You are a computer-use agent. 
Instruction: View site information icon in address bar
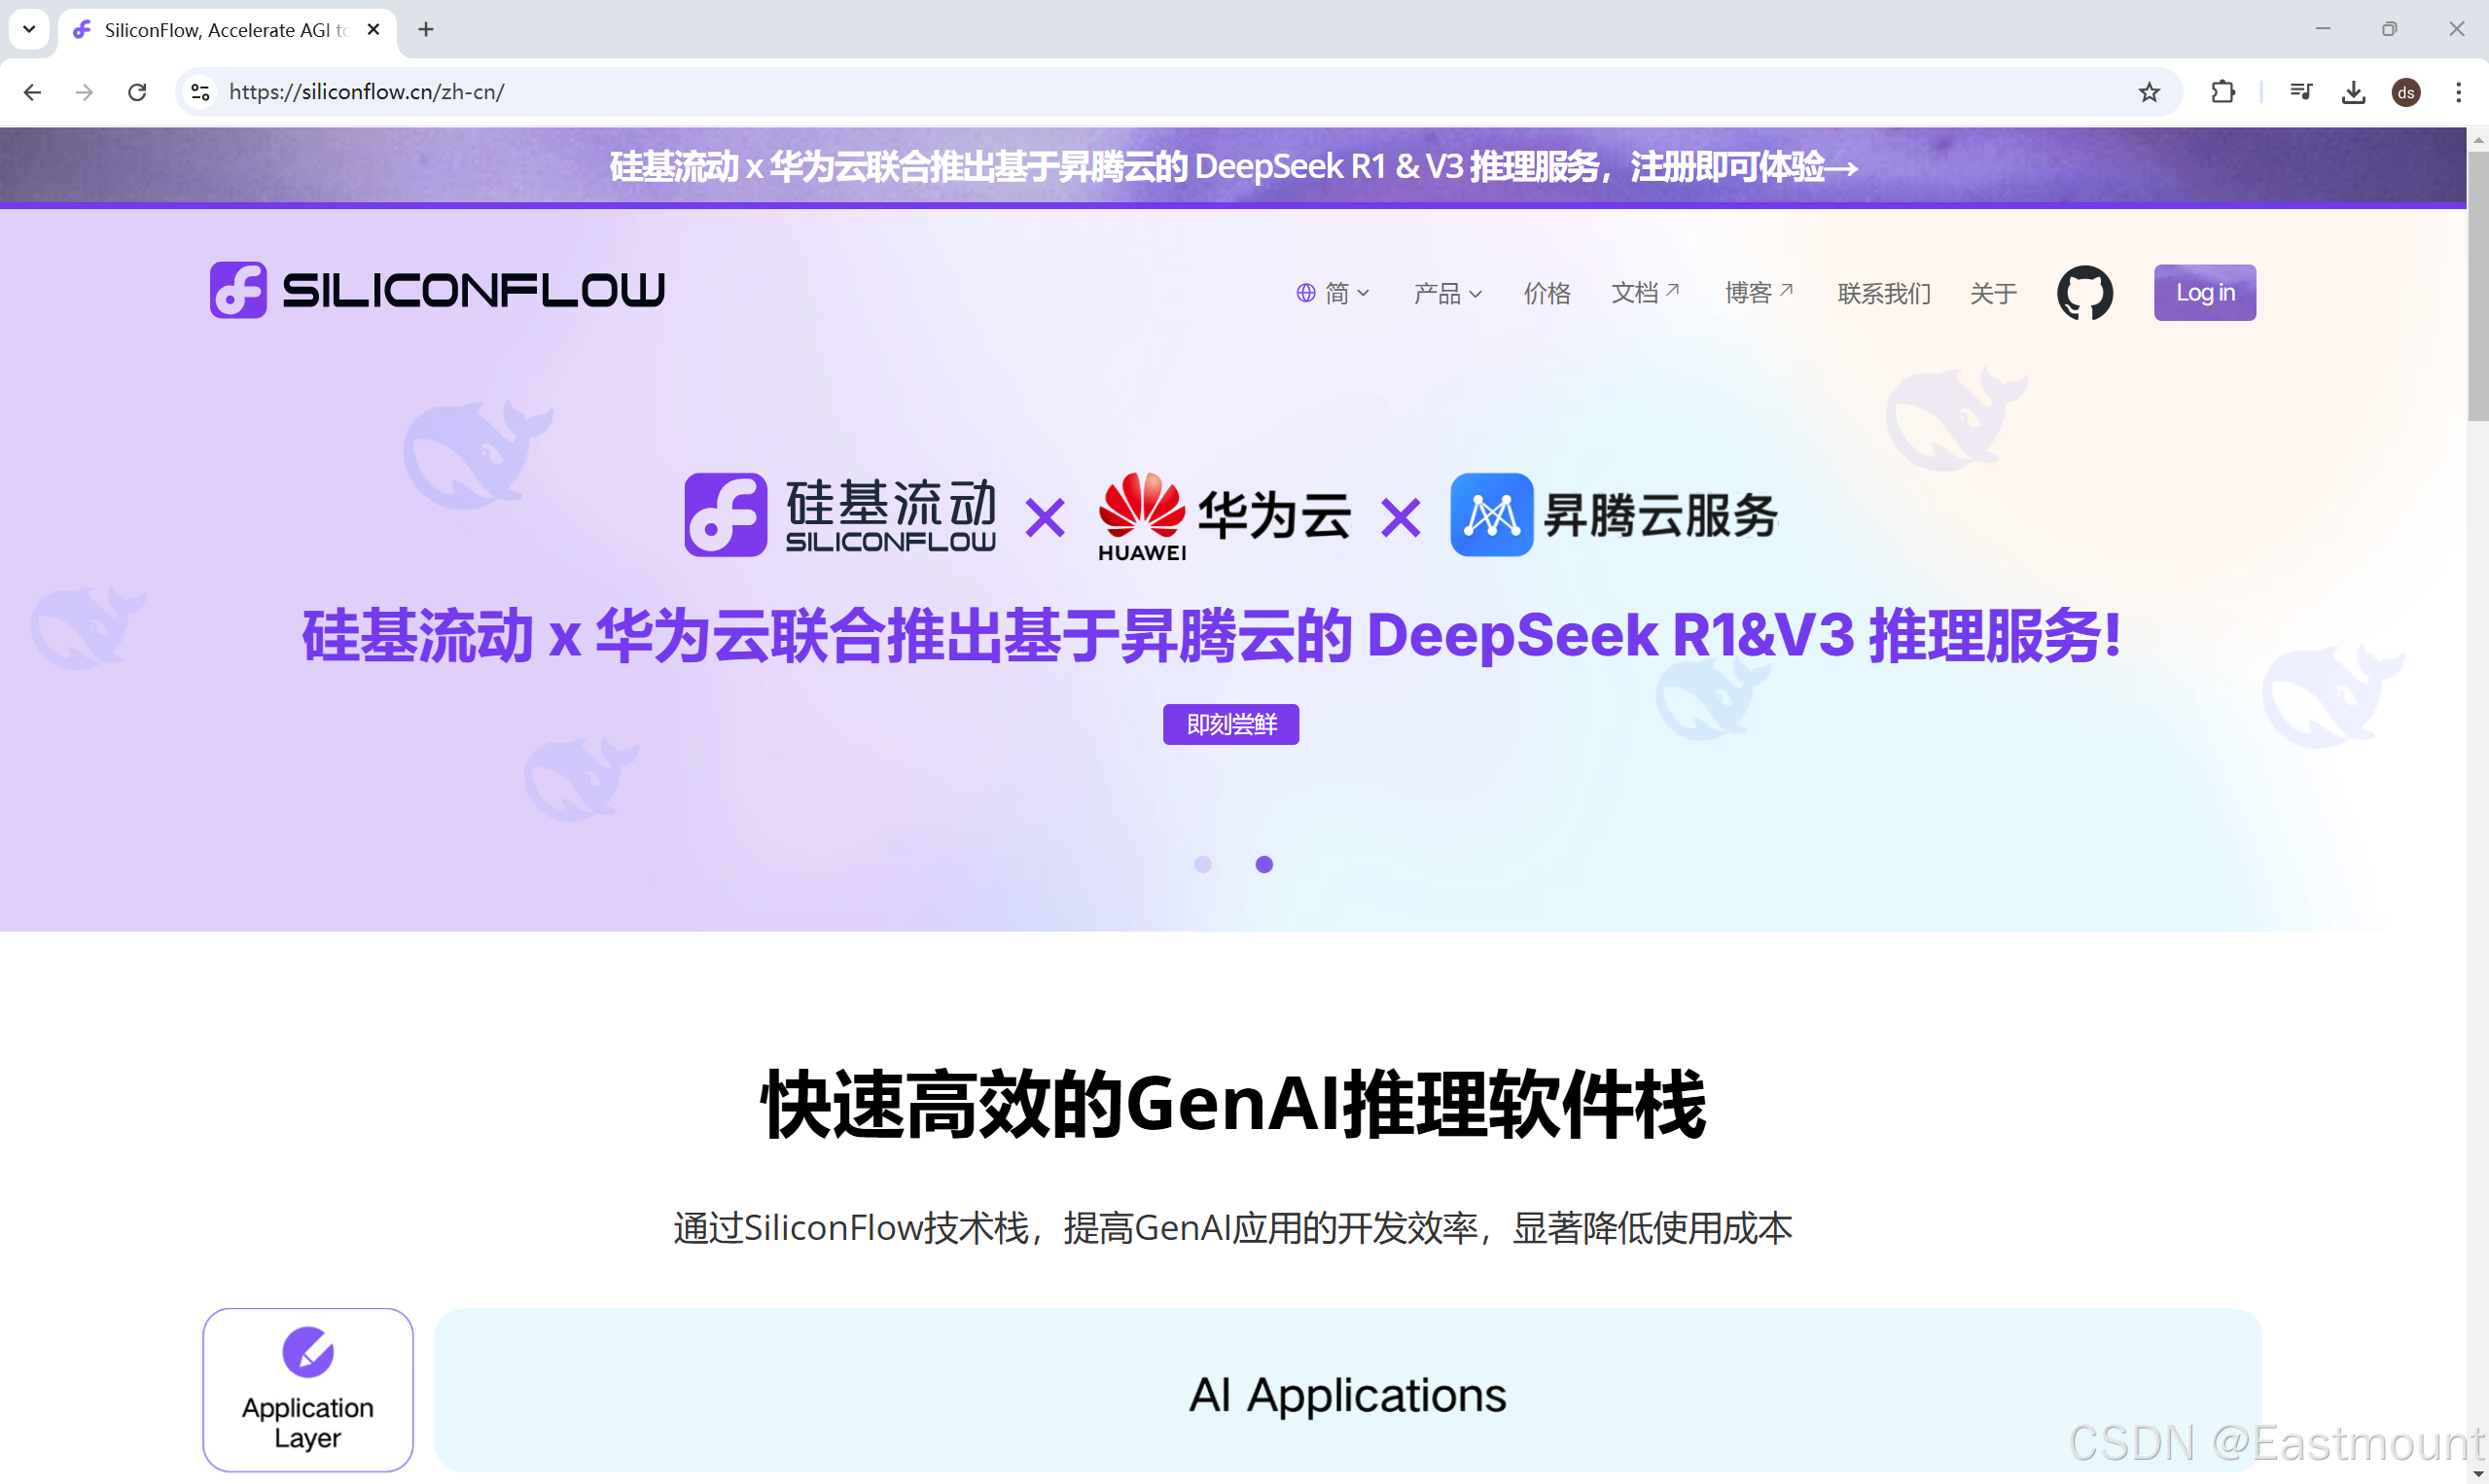(x=200, y=92)
